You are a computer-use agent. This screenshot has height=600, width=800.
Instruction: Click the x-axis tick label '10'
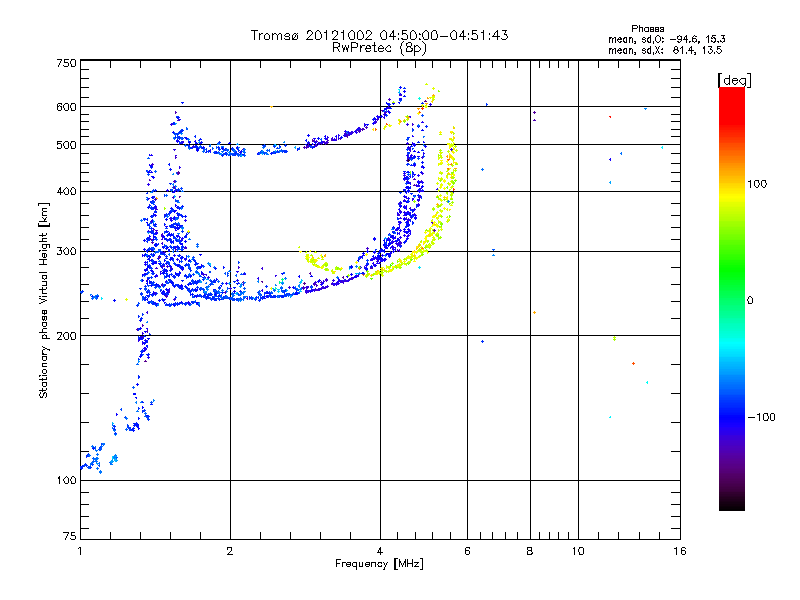tap(578, 551)
